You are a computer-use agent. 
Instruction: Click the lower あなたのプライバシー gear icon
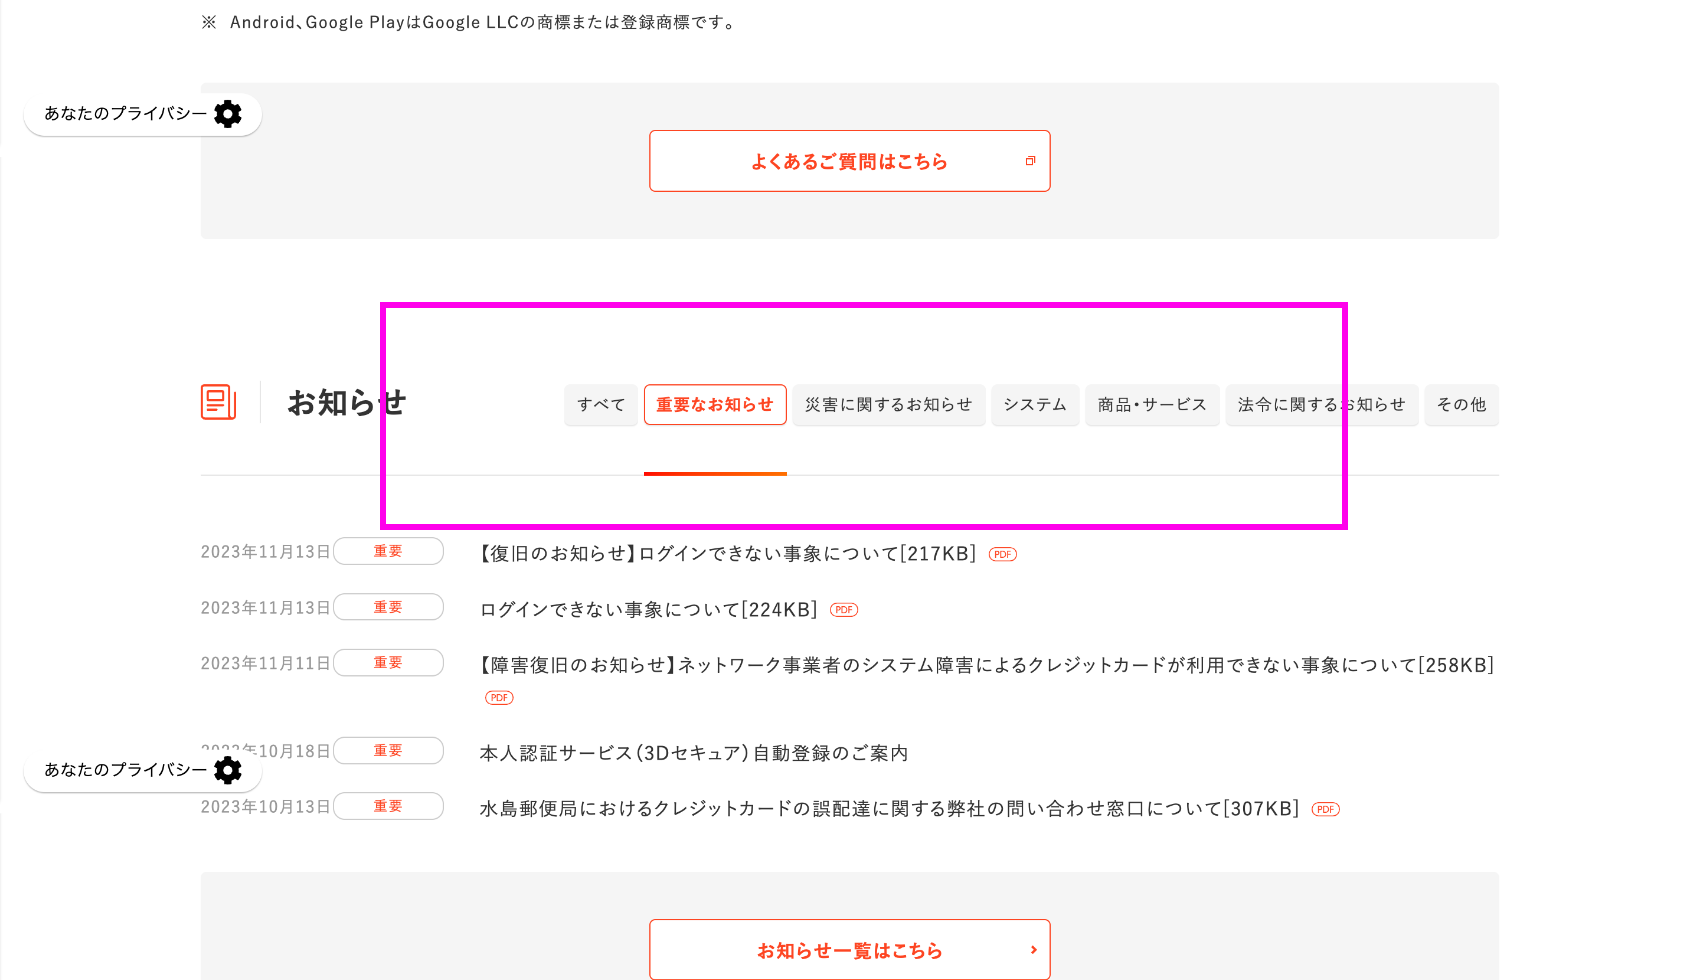[x=228, y=770]
